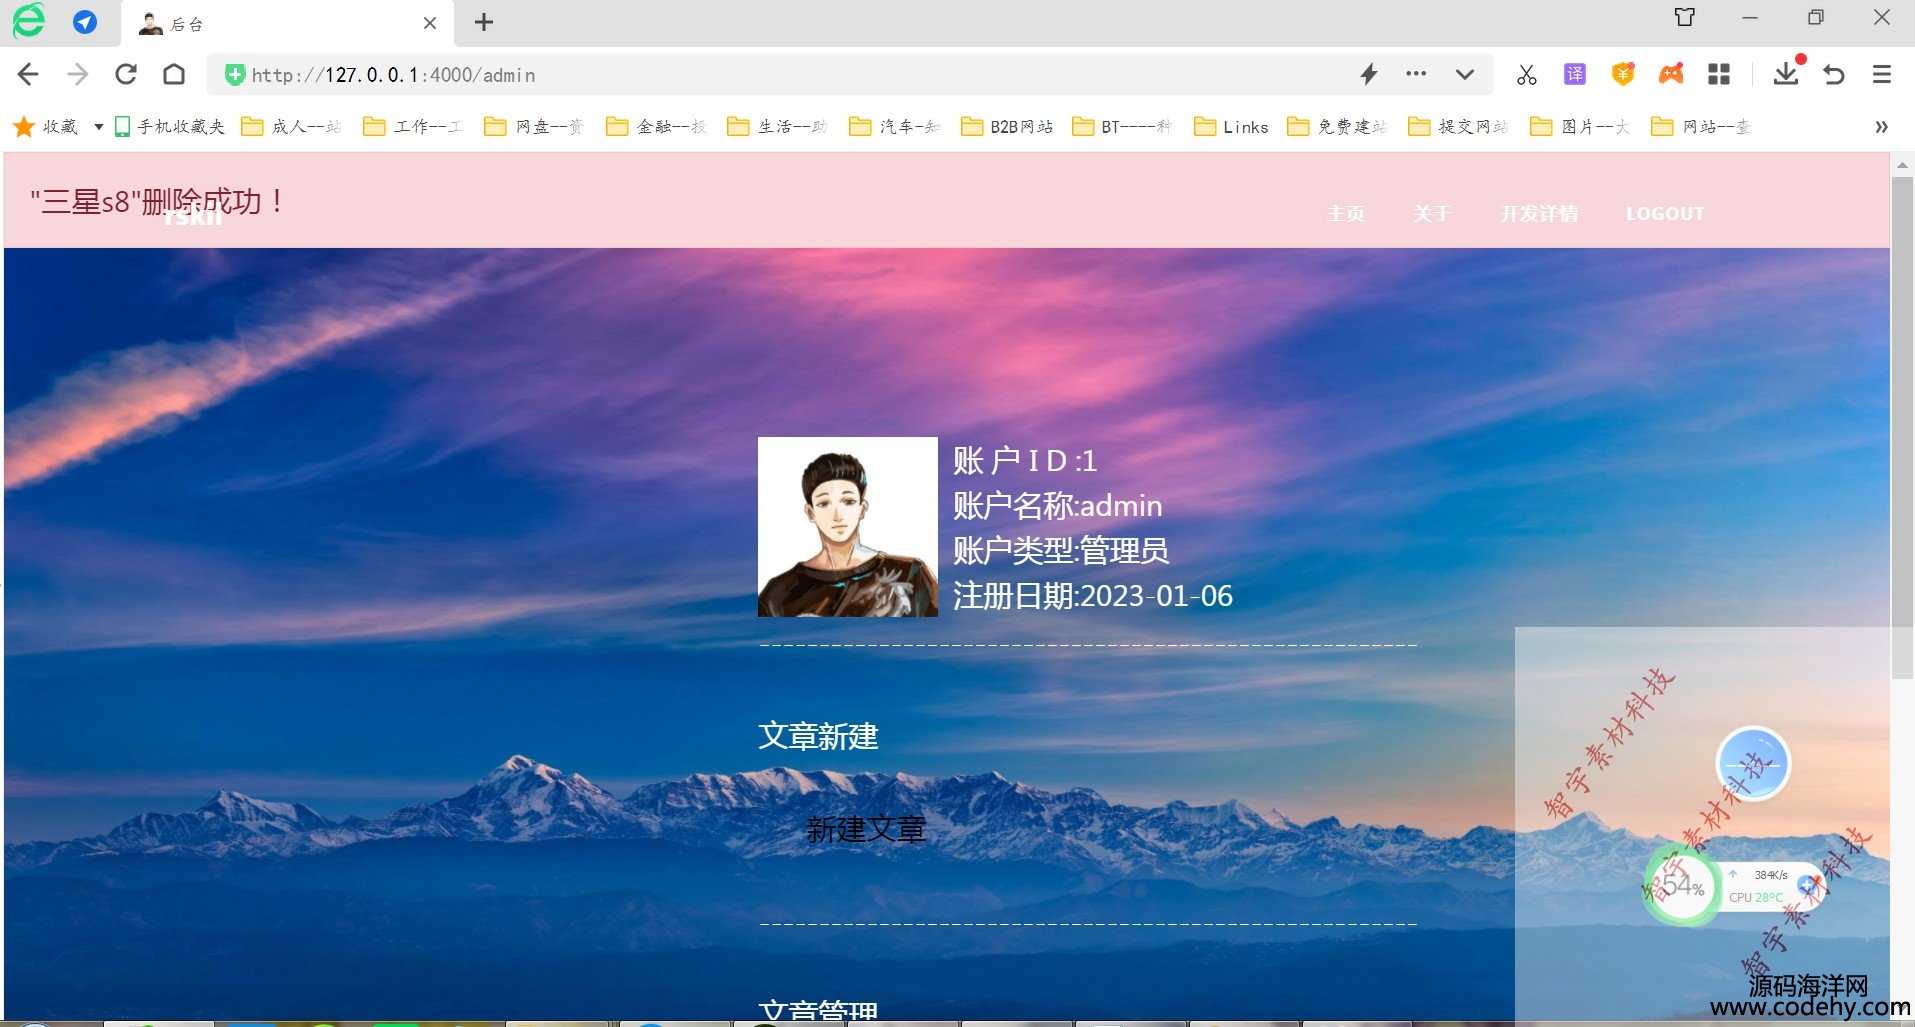Open the apps grid extension icon
Image resolution: width=1915 pixels, height=1027 pixels.
(1719, 74)
